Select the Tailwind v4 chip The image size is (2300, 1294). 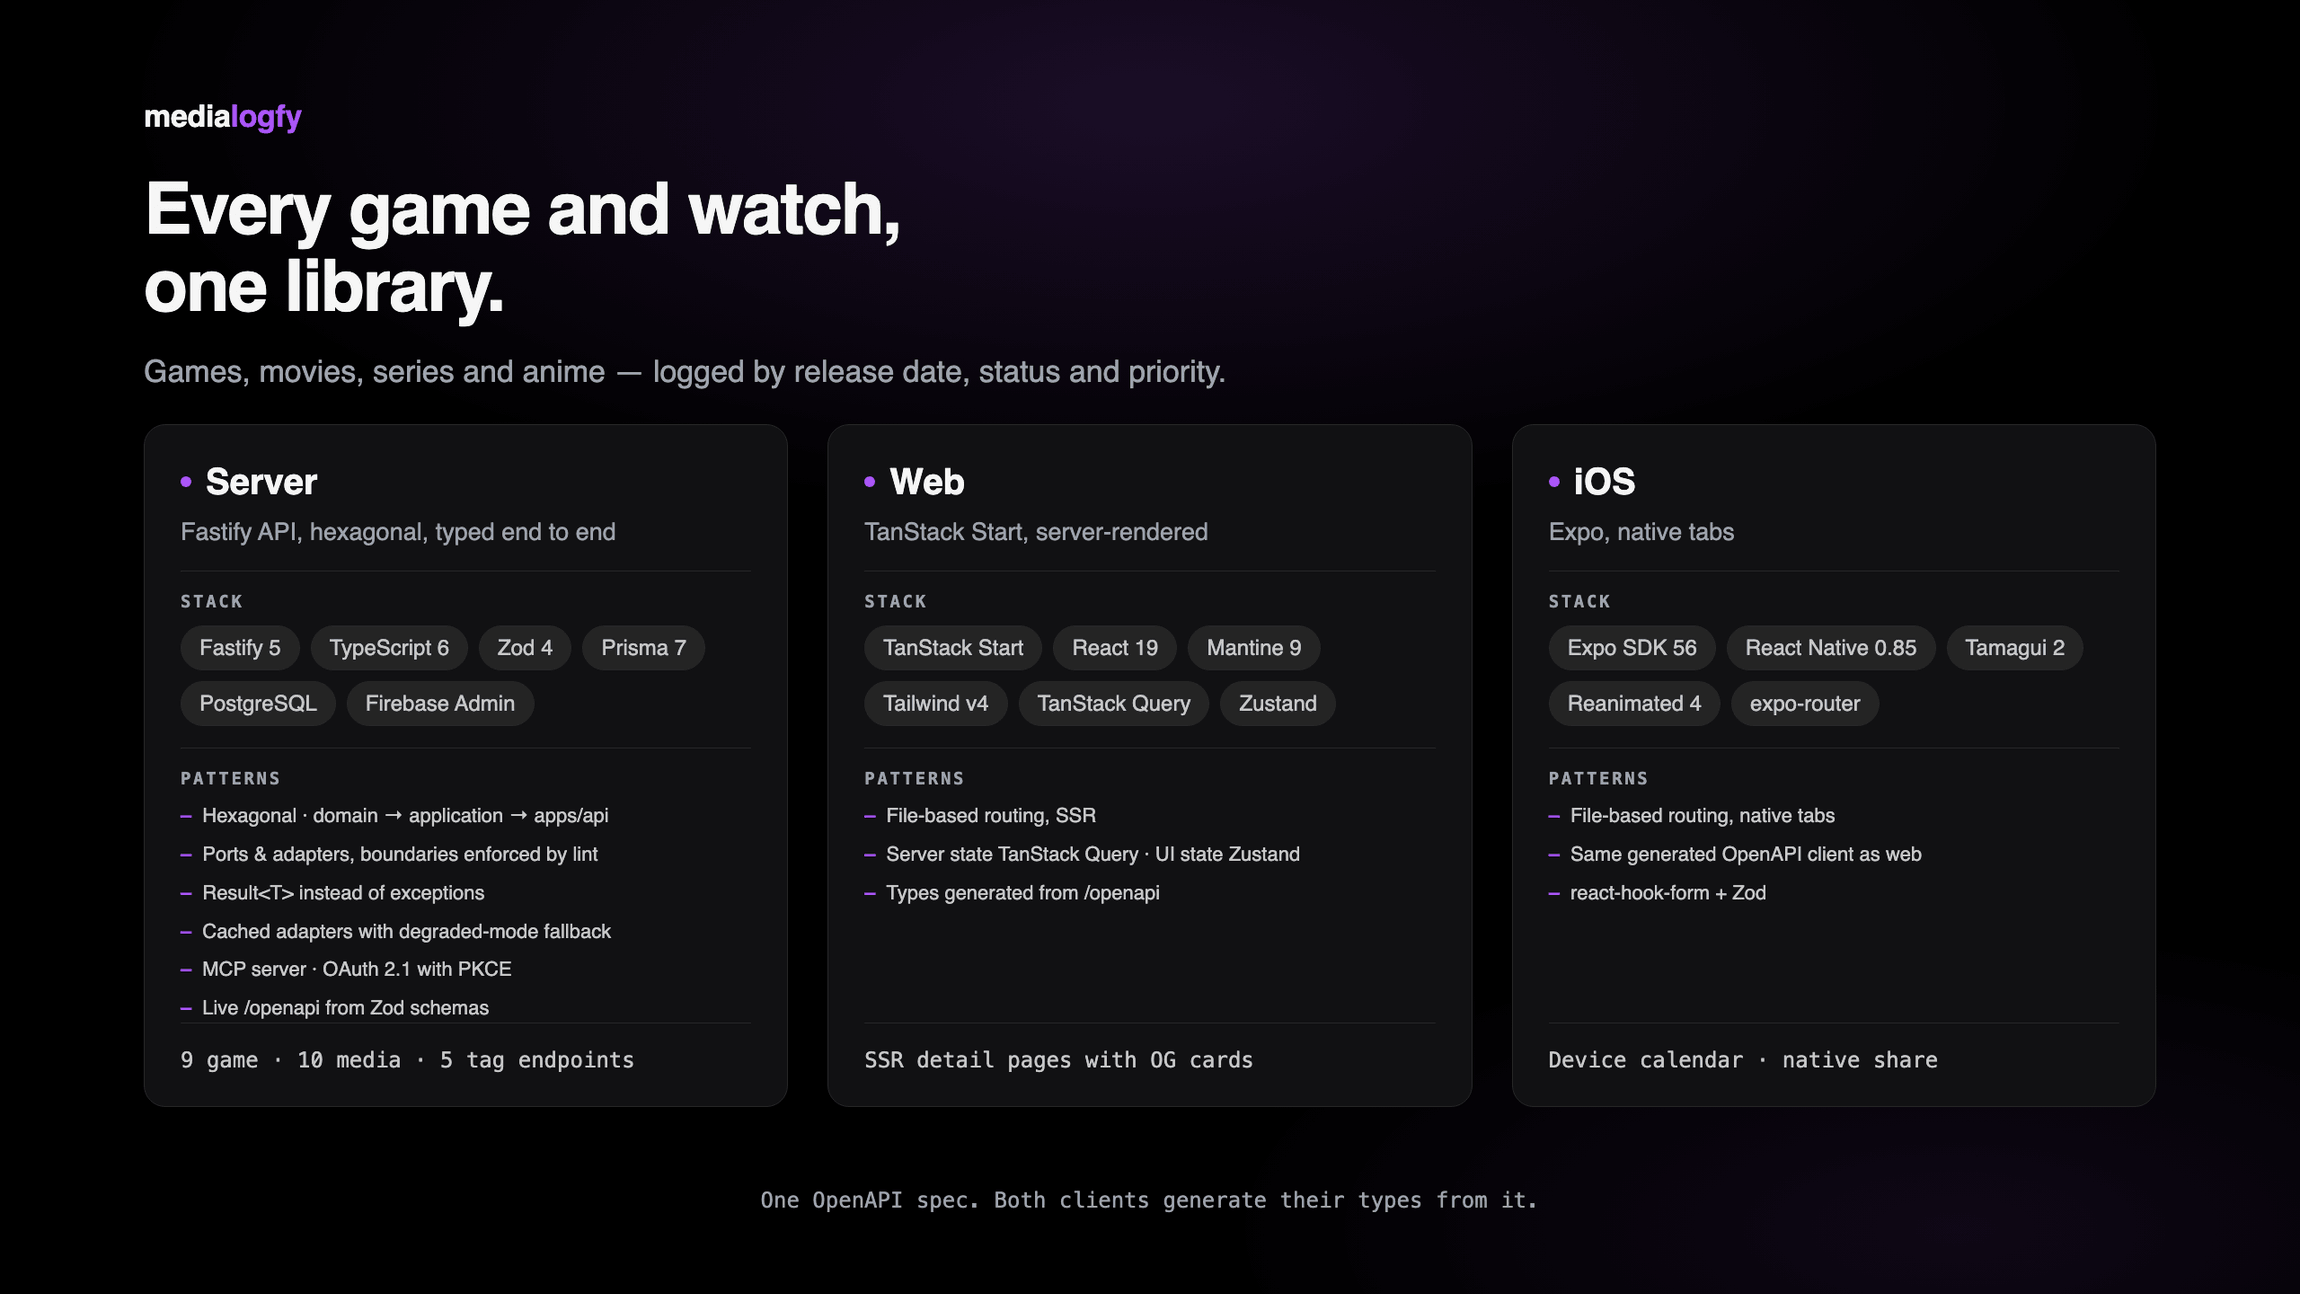[936, 704]
